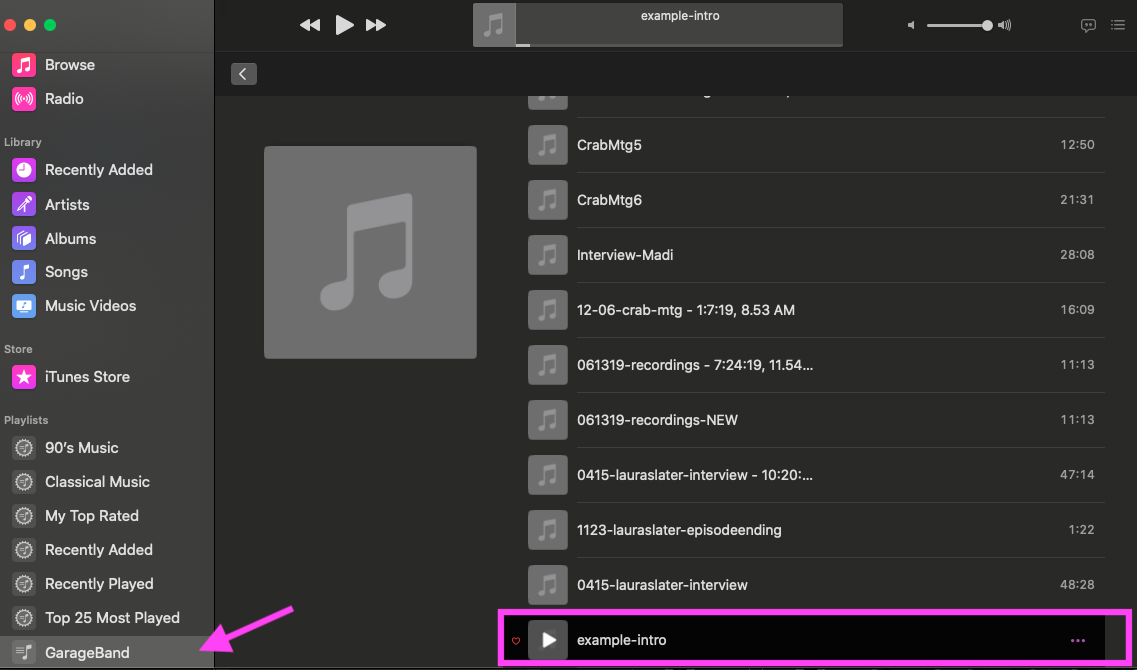This screenshot has height=670, width=1137.
Task: Play the example-intro track row button
Action: 548,640
